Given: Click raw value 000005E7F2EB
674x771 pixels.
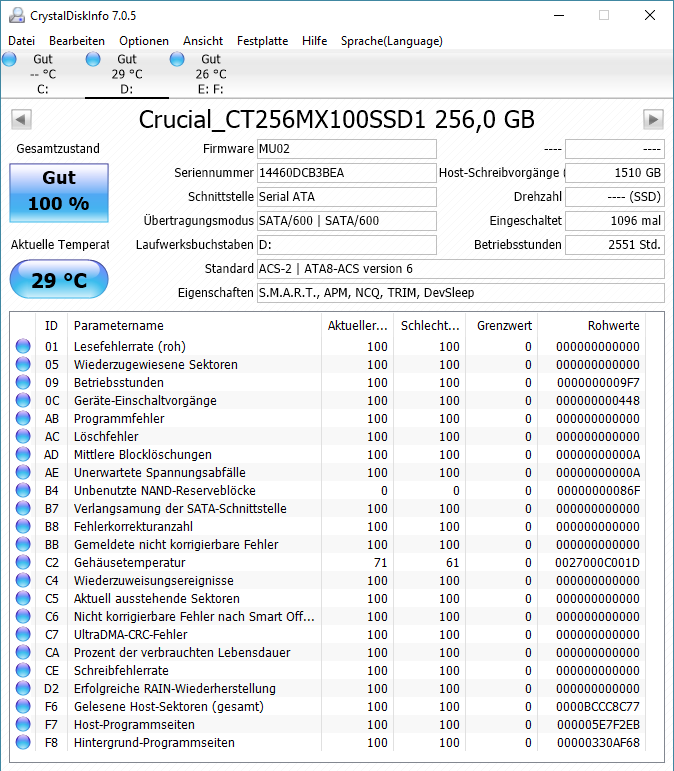Looking at the screenshot, I should point(598,725).
